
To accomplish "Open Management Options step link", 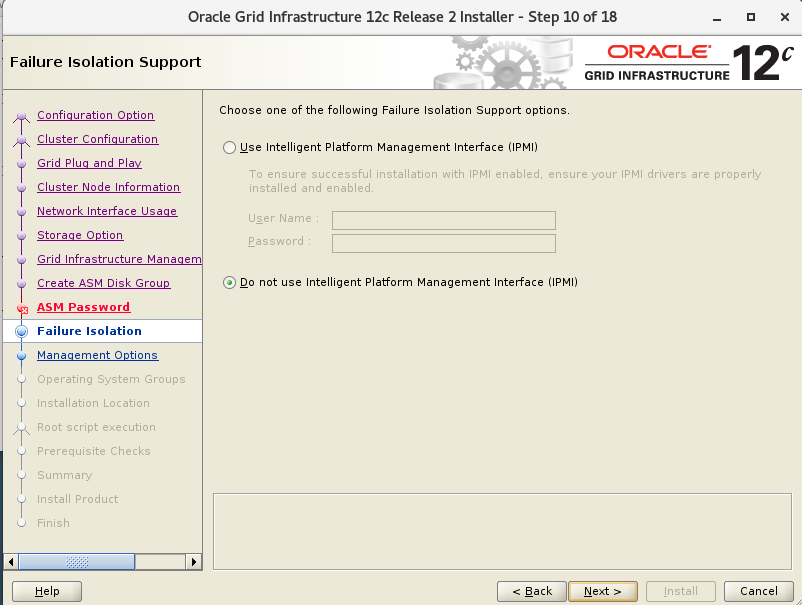I will pyautogui.click(x=97, y=355).
